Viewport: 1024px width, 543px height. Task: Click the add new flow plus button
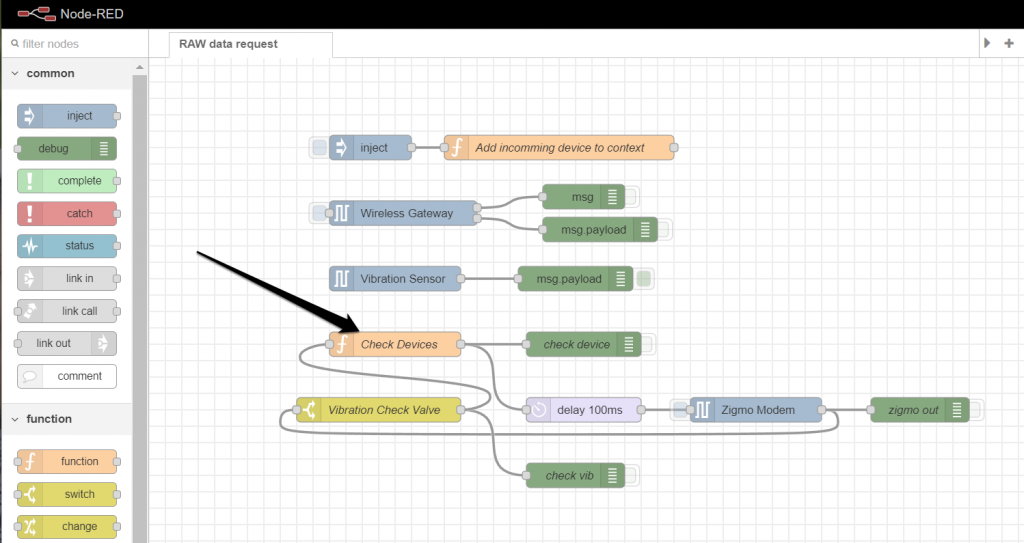pyautogui.click(x=1009, y=43)
